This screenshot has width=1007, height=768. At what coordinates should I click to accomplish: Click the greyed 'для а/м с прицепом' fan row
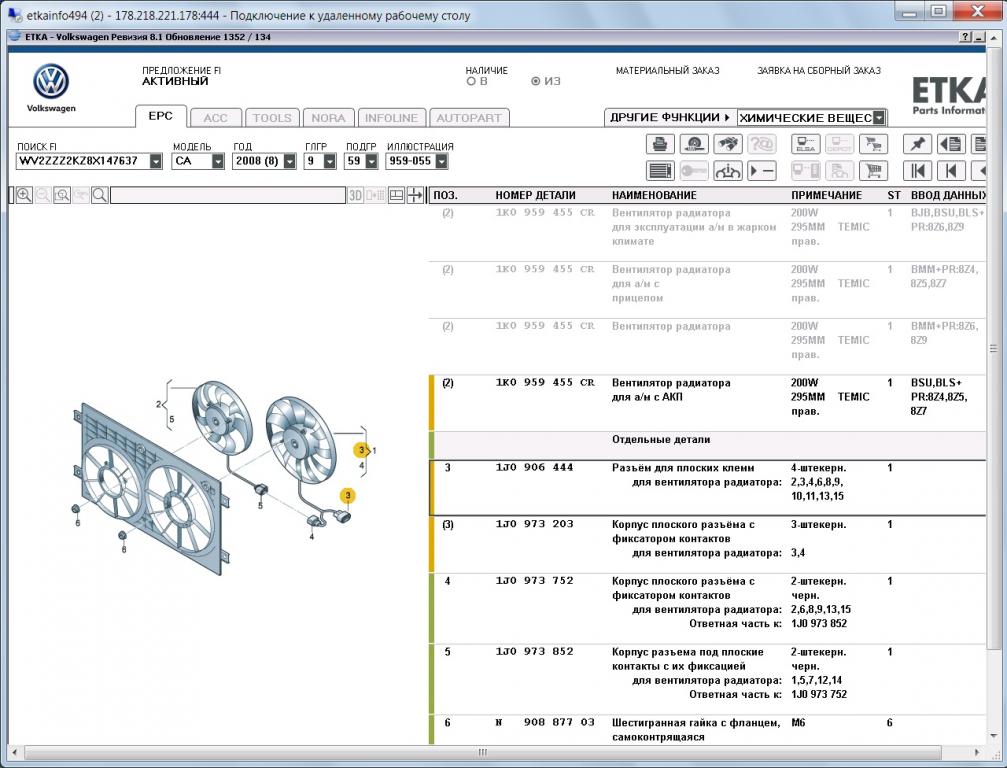pyautogui.click(x=707, y=290)
